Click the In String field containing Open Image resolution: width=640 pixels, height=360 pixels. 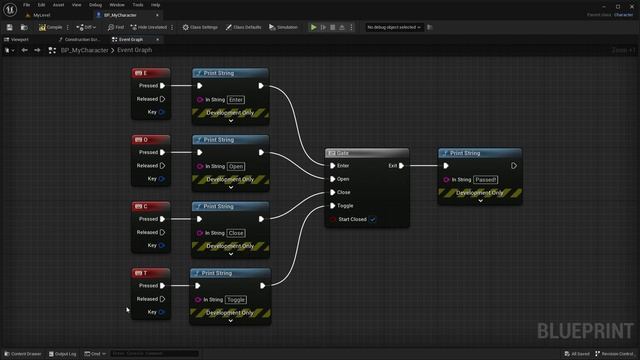[x=236, y=166]
